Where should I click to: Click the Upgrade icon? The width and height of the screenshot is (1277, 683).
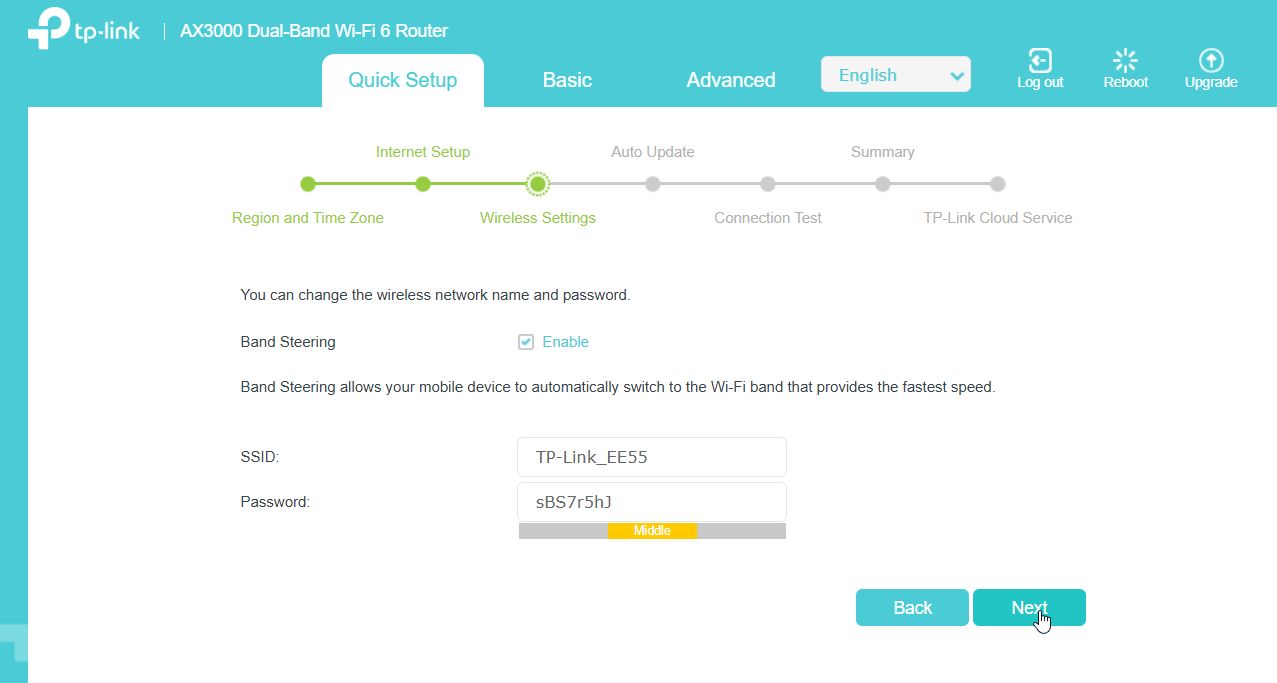[1211, 61]
